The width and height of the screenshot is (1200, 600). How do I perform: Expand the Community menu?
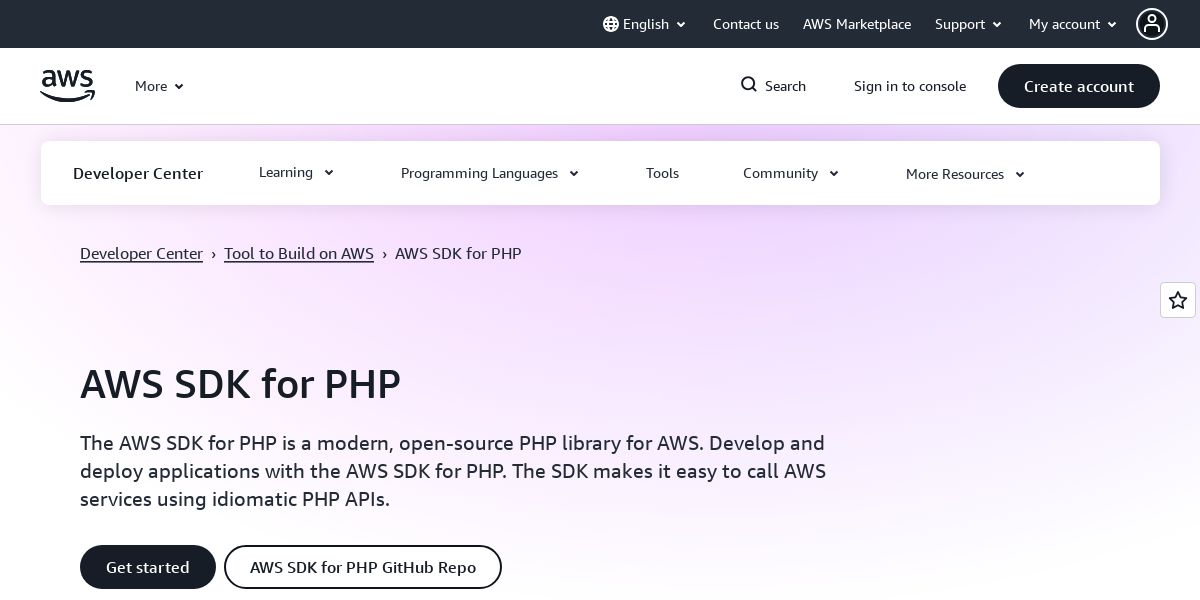790,173
